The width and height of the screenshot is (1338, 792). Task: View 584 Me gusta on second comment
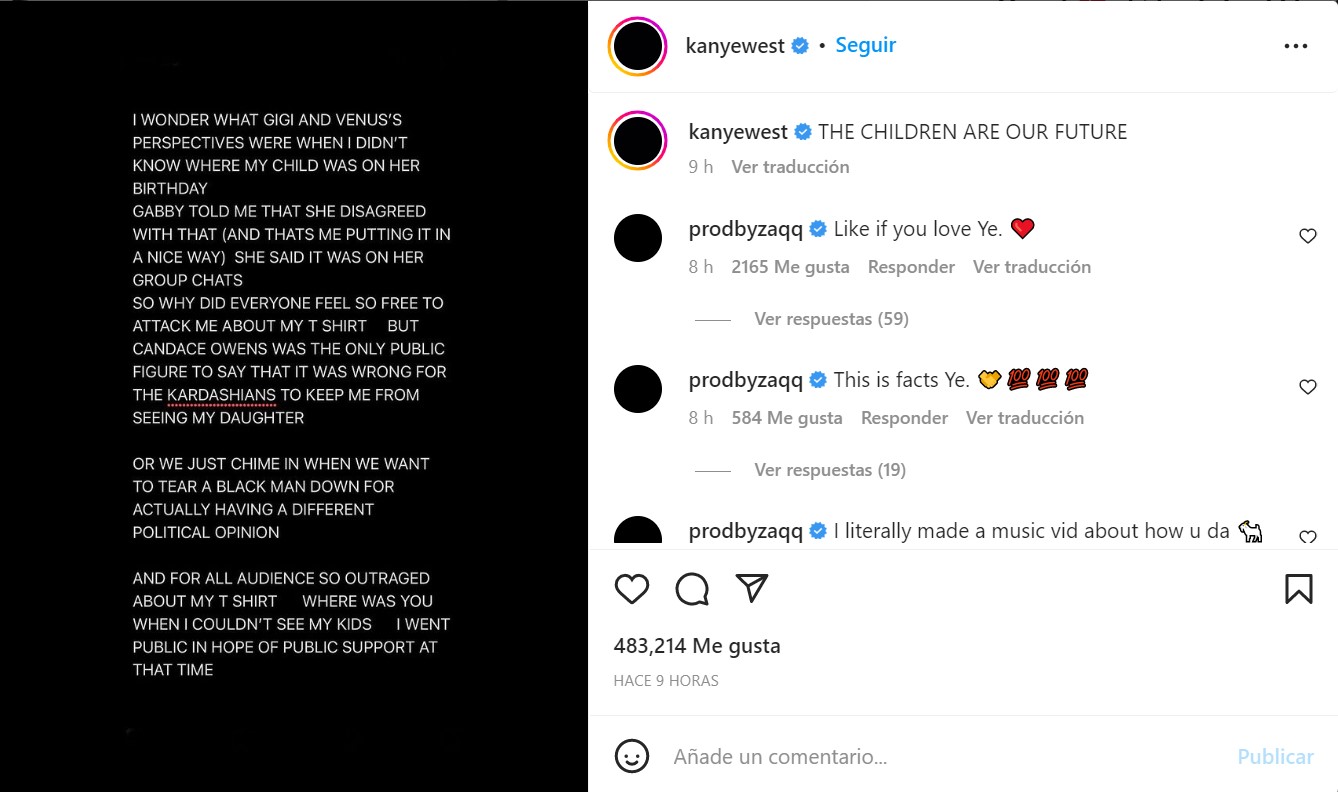[787, 418]
